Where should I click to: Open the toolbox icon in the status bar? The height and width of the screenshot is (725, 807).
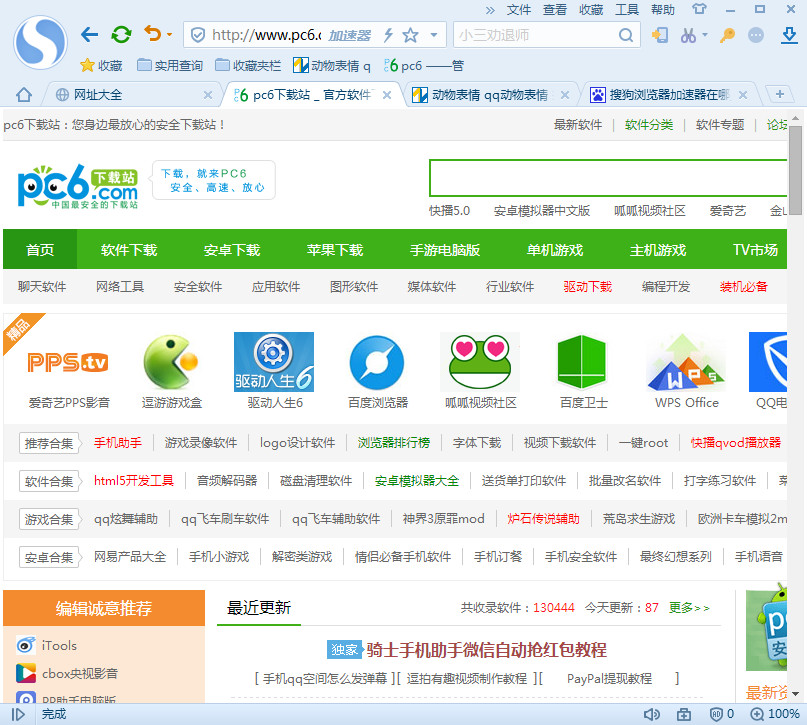pyautogui.click(x=683, y=714)
